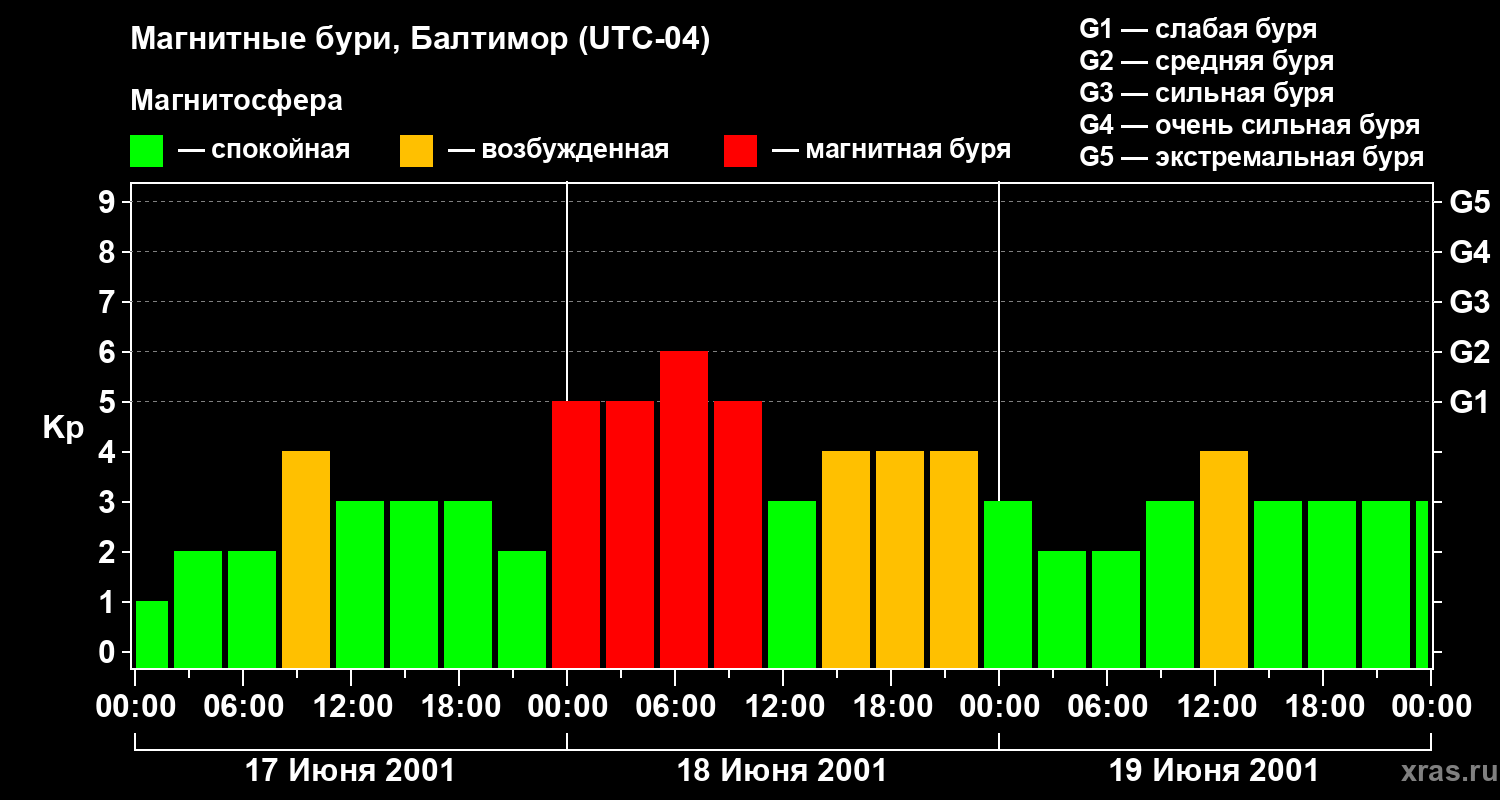Image resolution: width=1500 pixels, height=800 pixels.
Task: Click the orange 'возбужденная' legend swatch
Action: [416, 151]
